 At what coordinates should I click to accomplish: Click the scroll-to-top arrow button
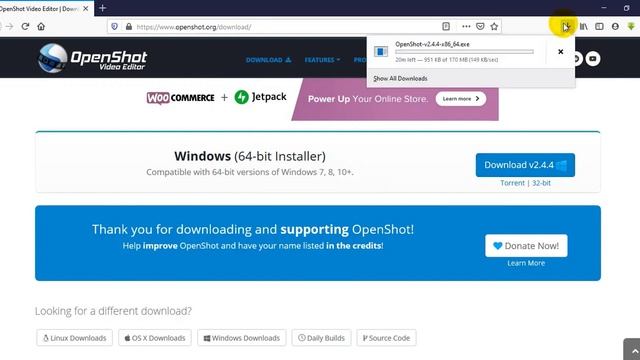(633, 350)
